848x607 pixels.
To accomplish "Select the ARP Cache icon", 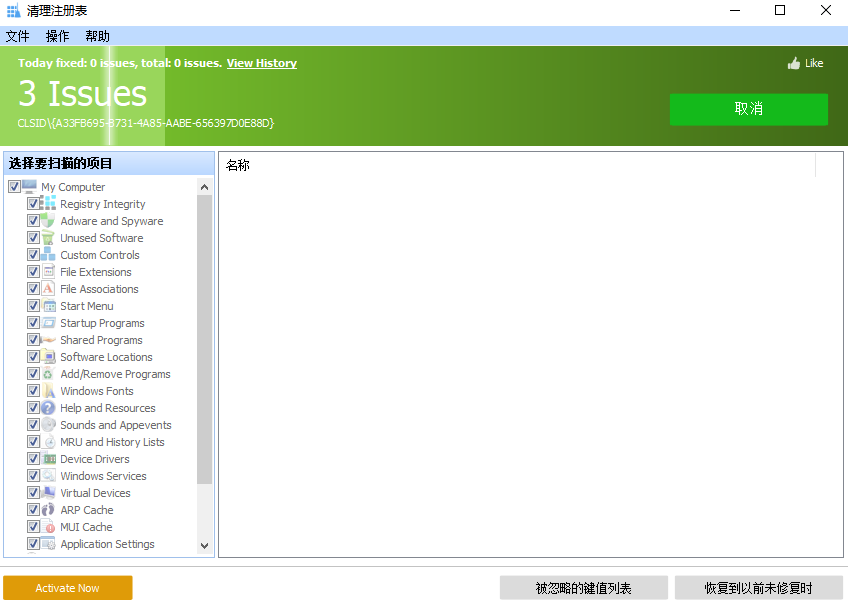I will (48, 509).
